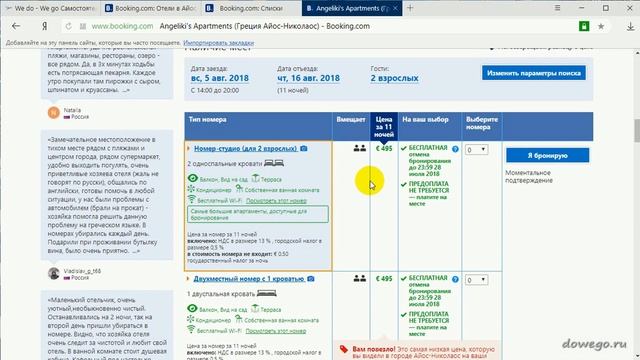Click the green secure lock icon
Image resolution: width=640 pixels, height=360 pixels.
[584, 26]
